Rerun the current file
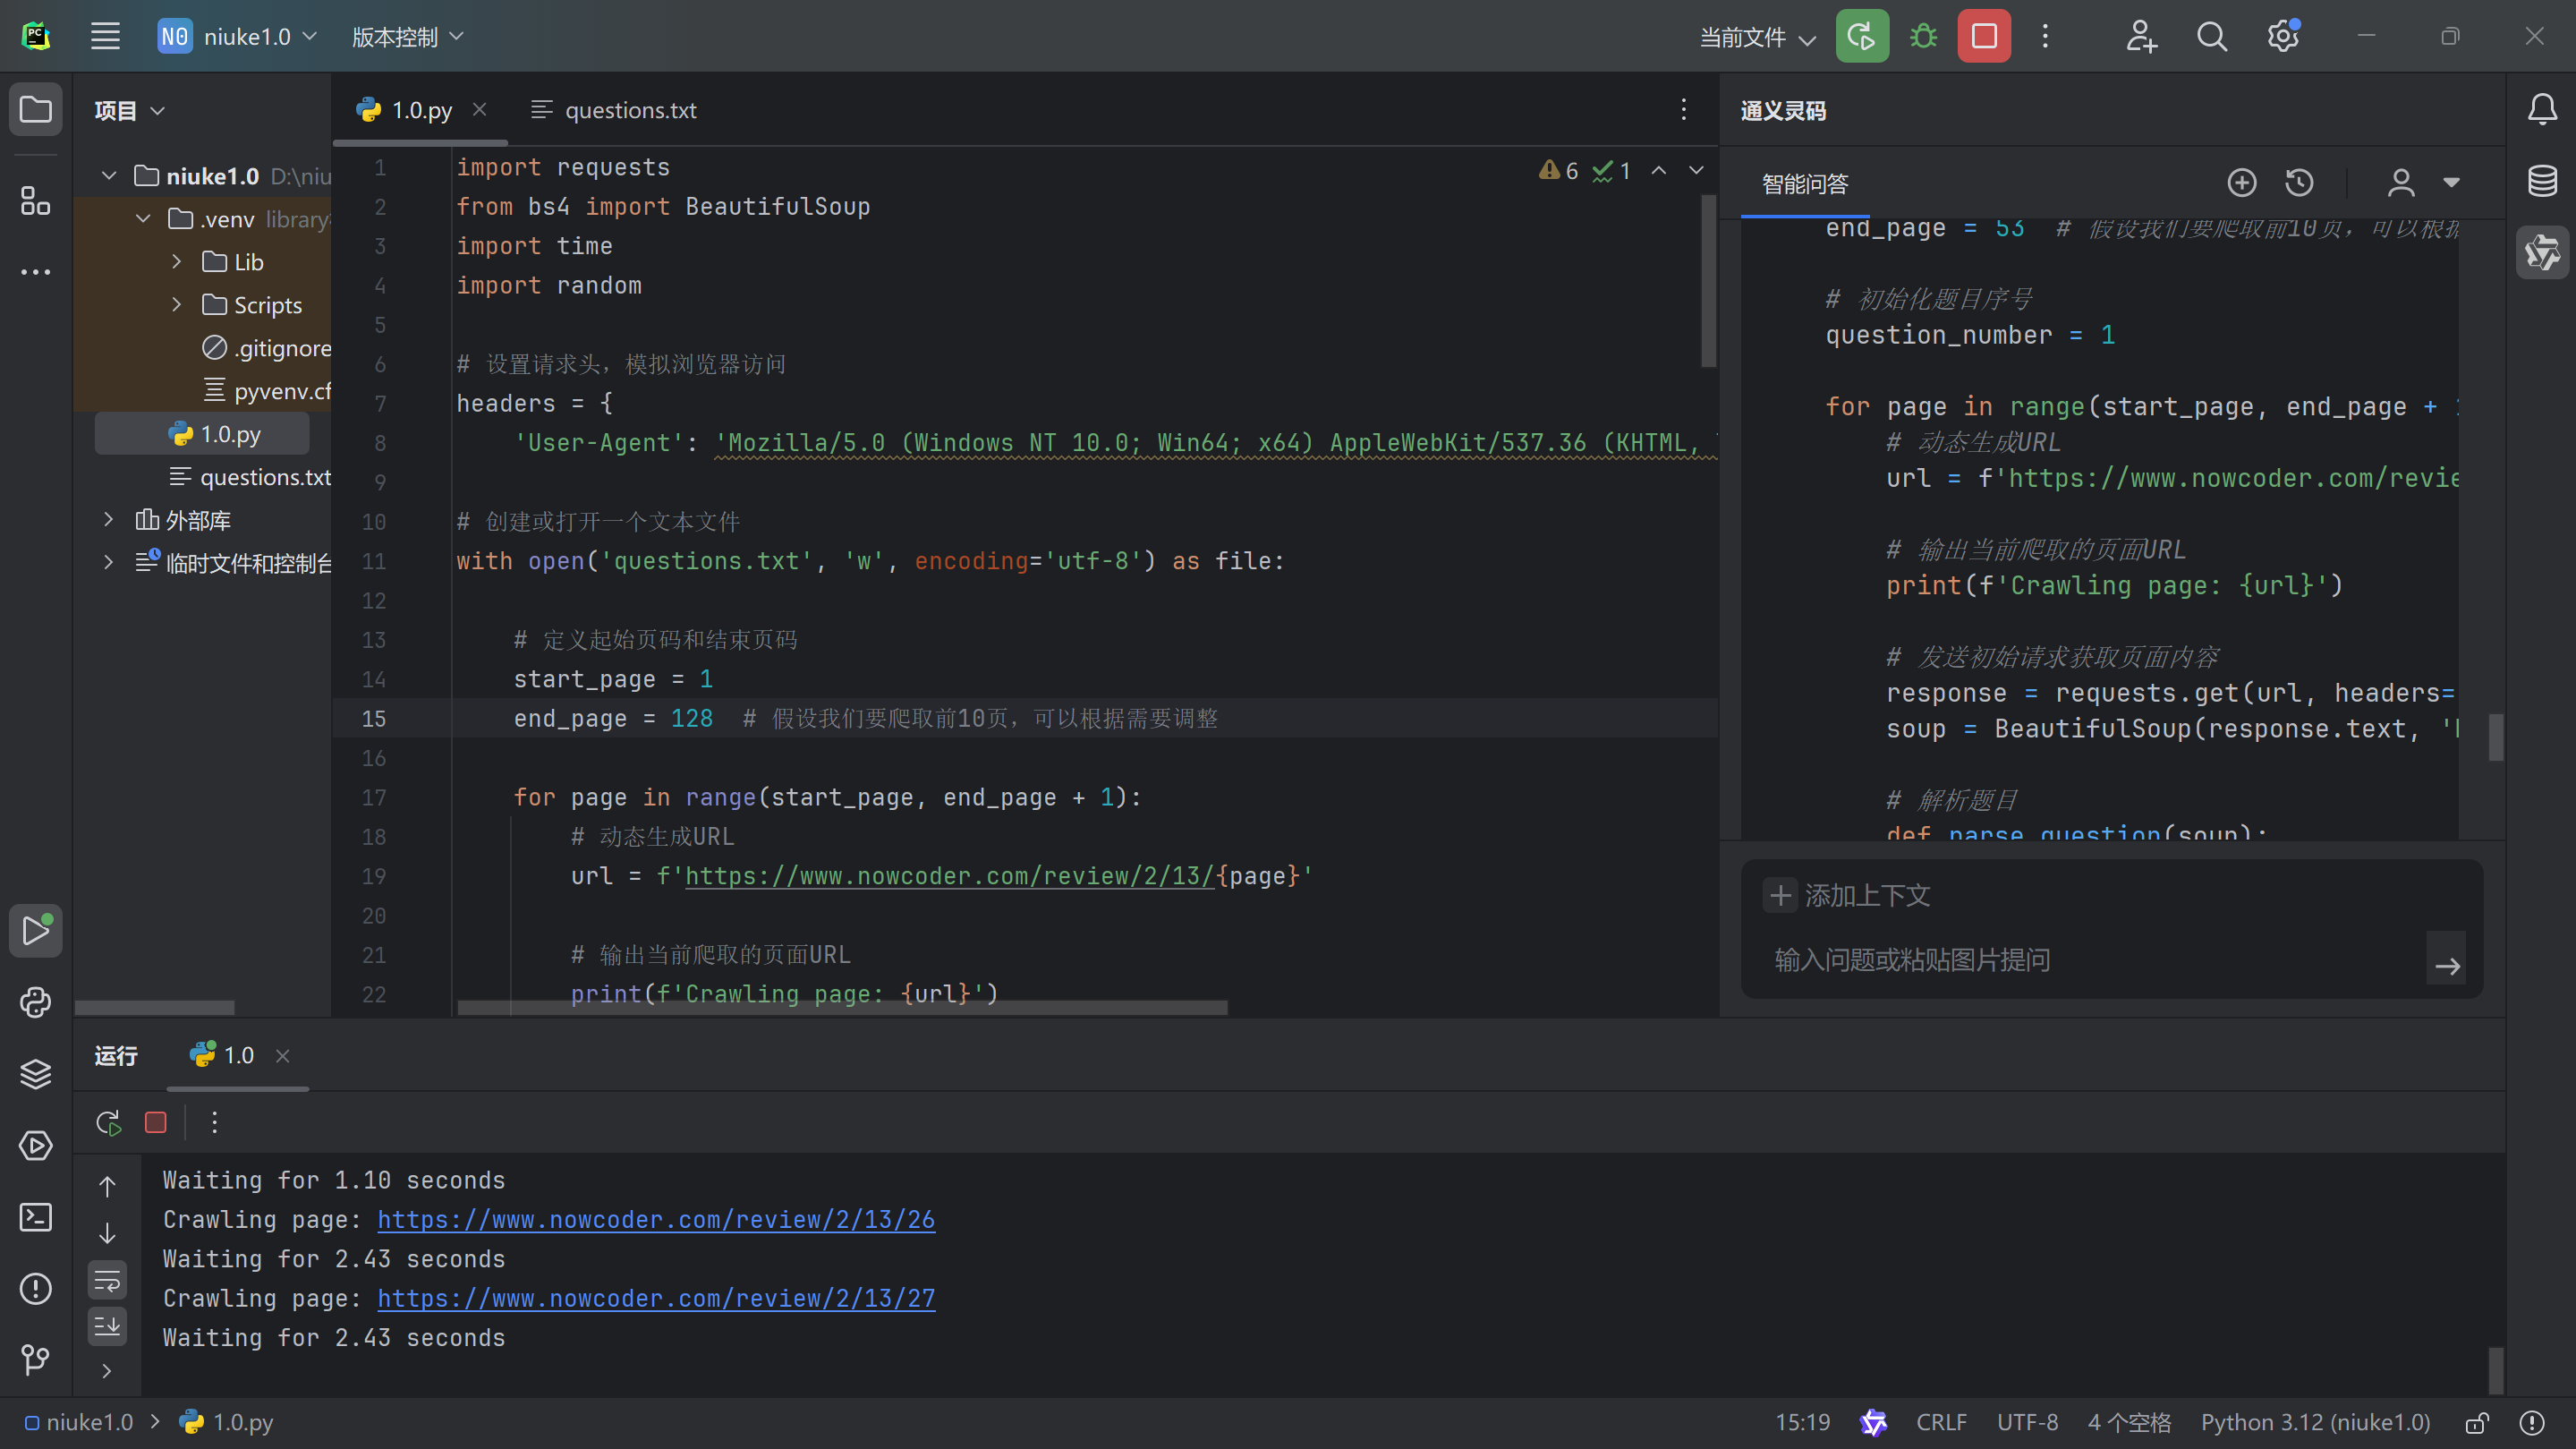2576x1449 pixels. click(1862, 37)
